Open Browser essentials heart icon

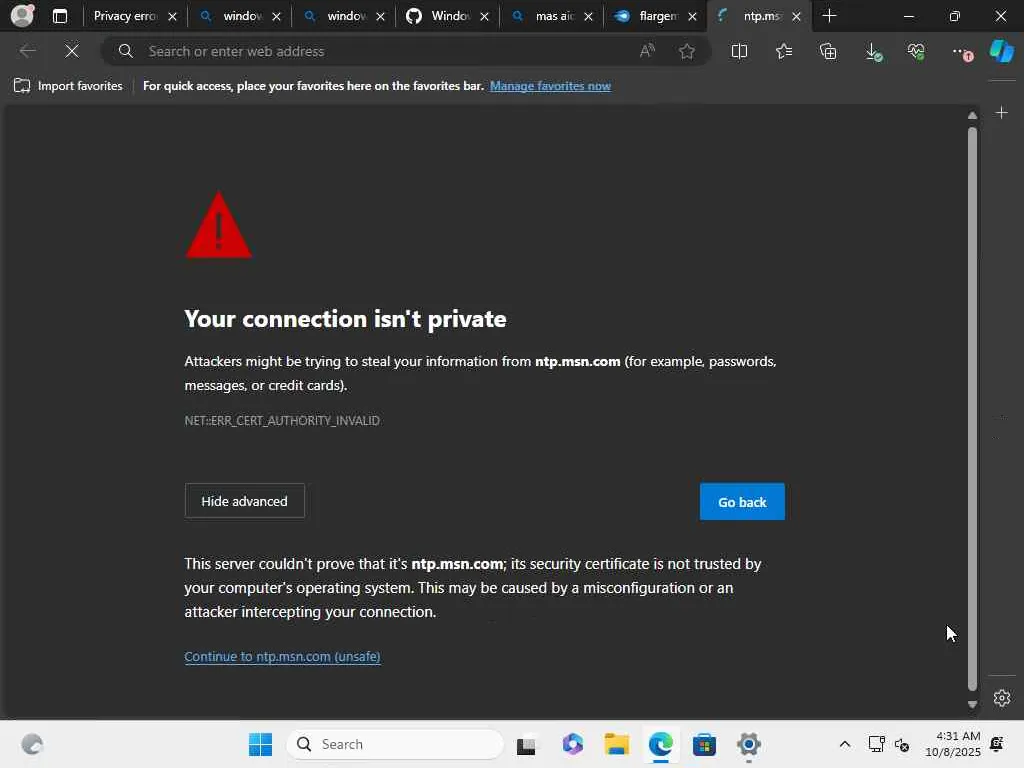point(916,52)
